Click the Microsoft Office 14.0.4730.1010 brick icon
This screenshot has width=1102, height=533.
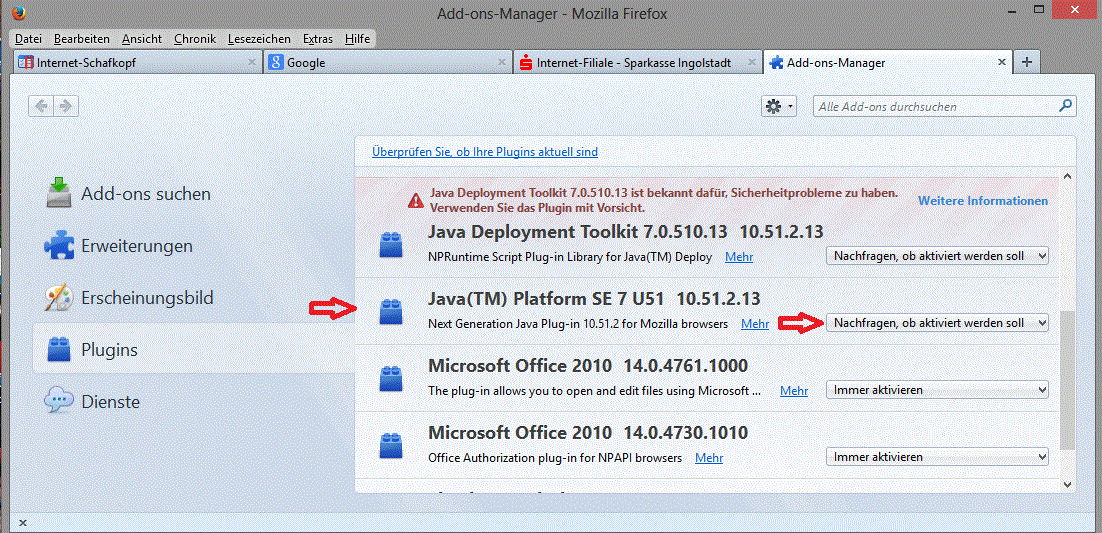389,445
